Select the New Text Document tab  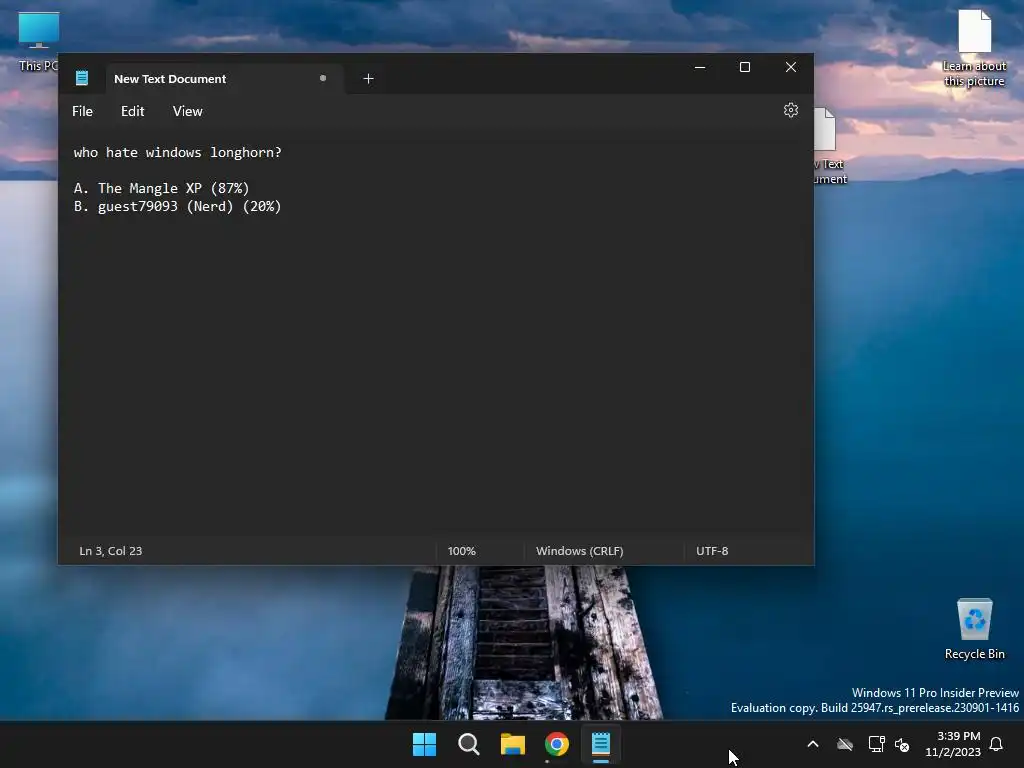[223, 78]
